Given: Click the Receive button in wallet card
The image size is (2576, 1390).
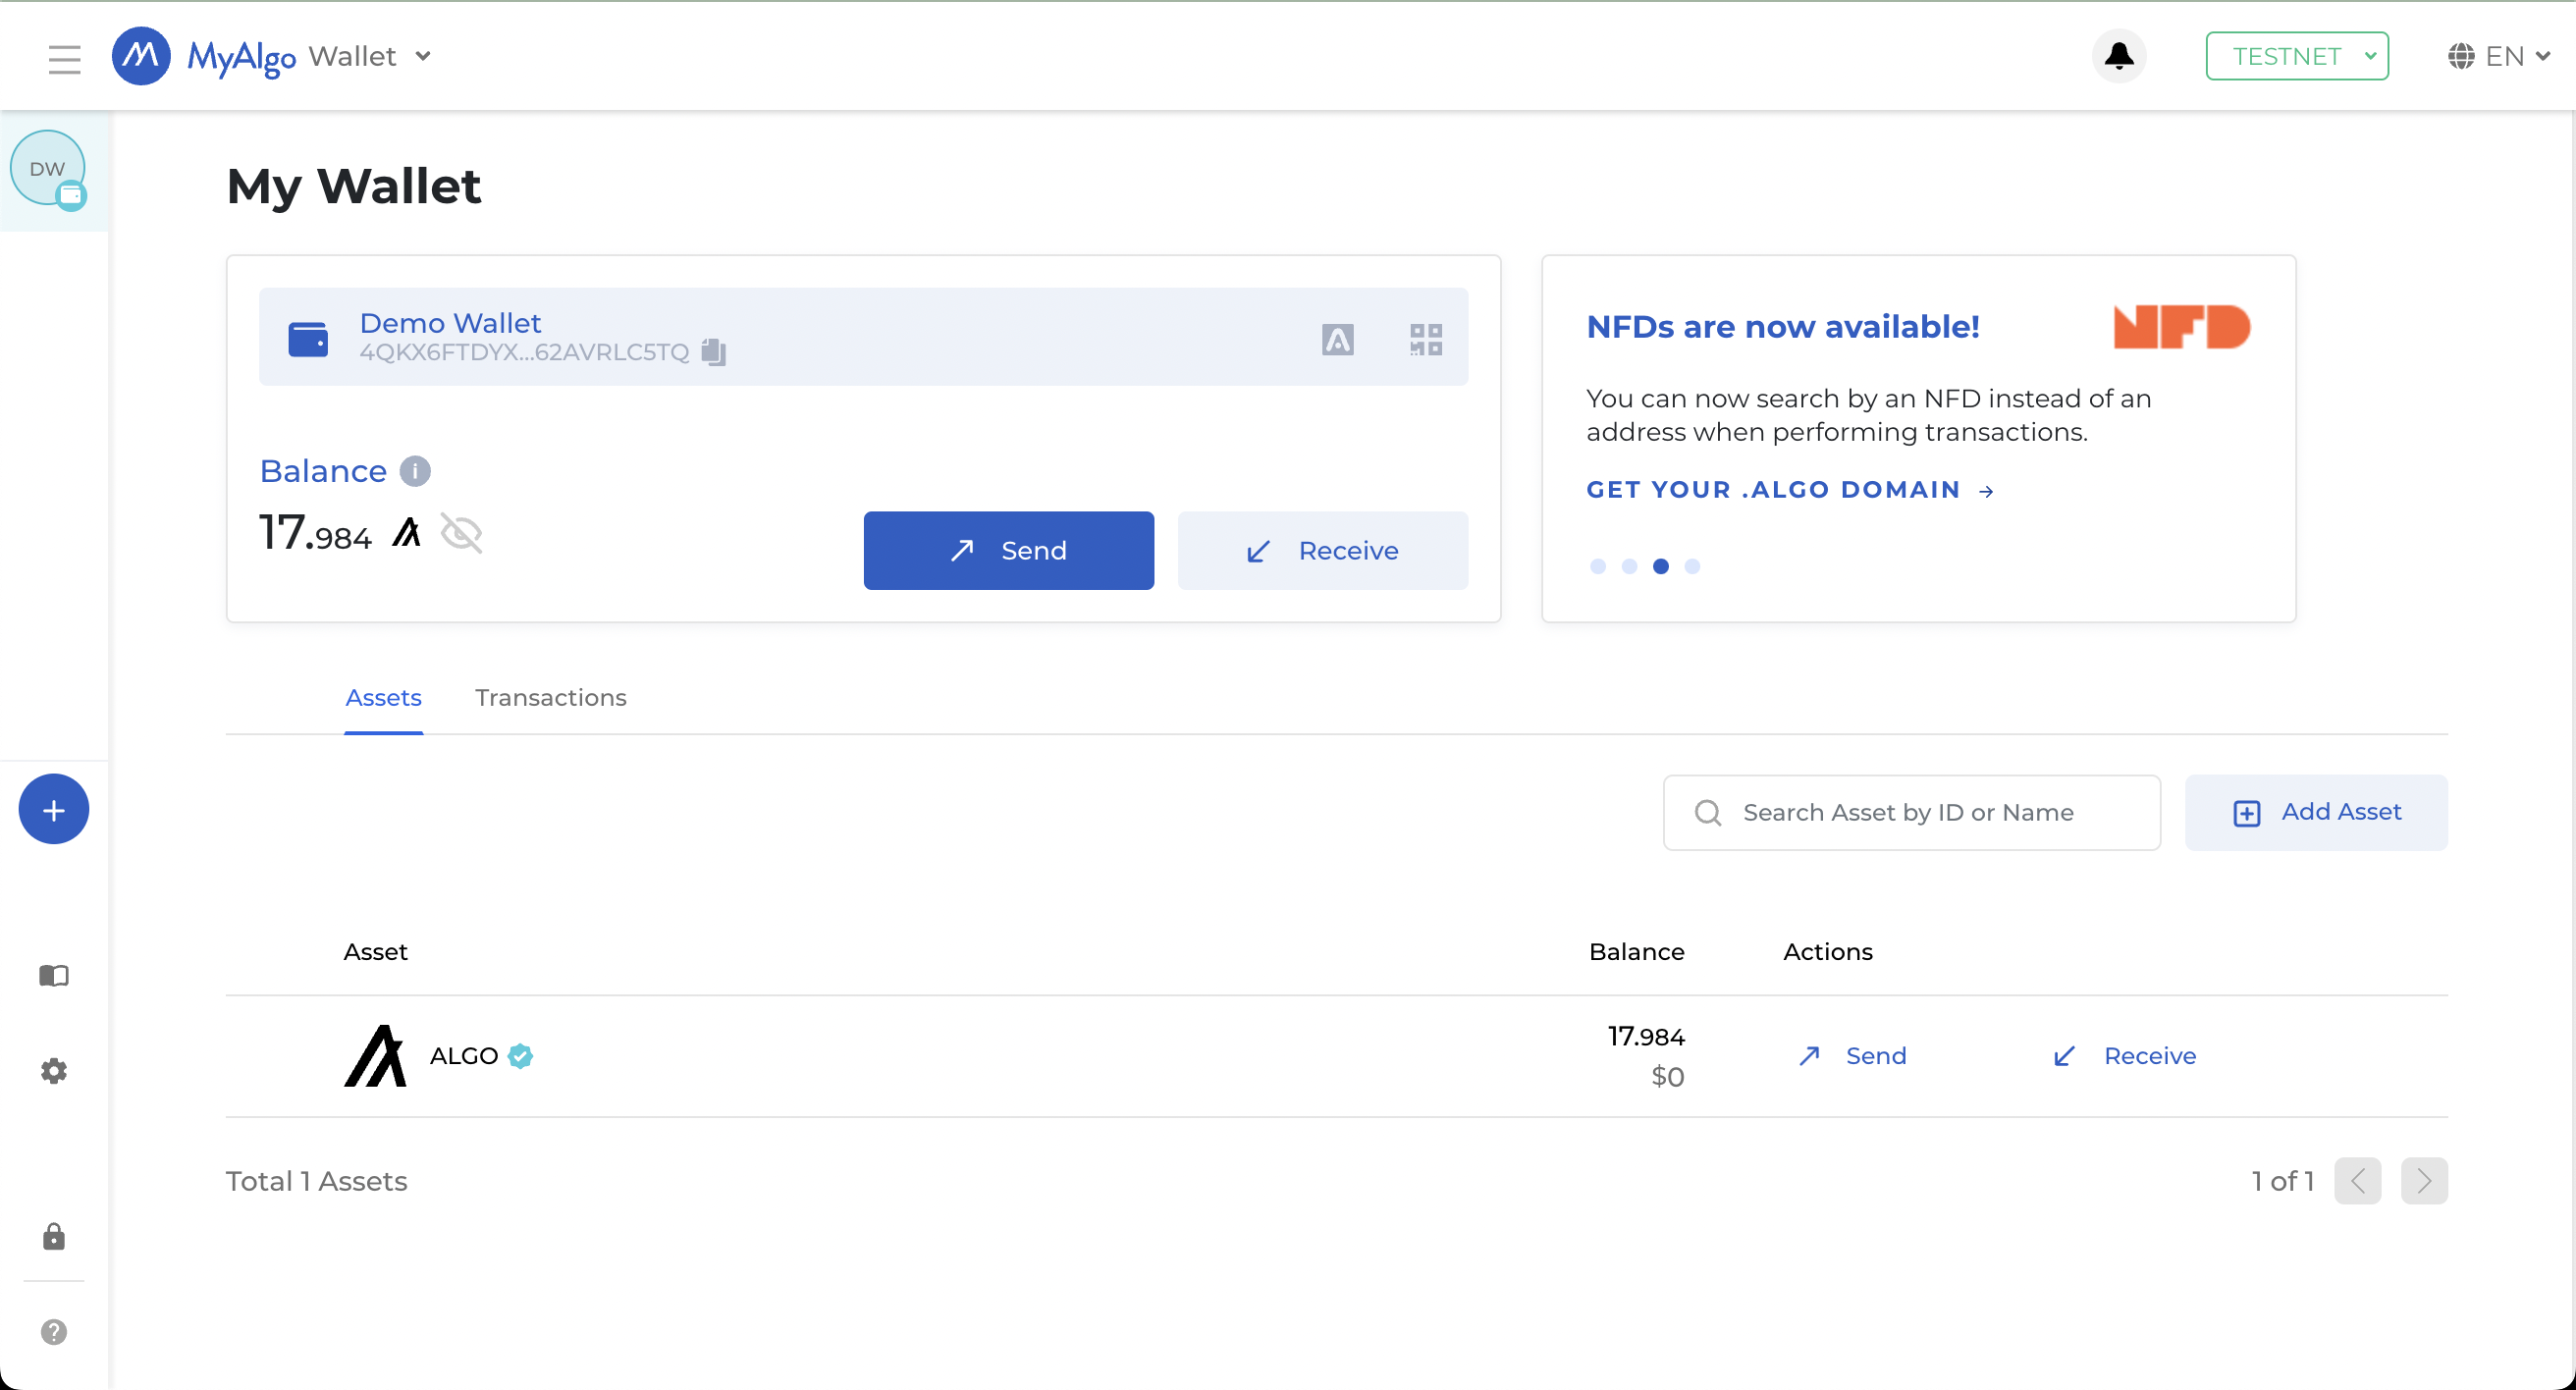Looking at the screenshot, I should tap(1322, 551).
